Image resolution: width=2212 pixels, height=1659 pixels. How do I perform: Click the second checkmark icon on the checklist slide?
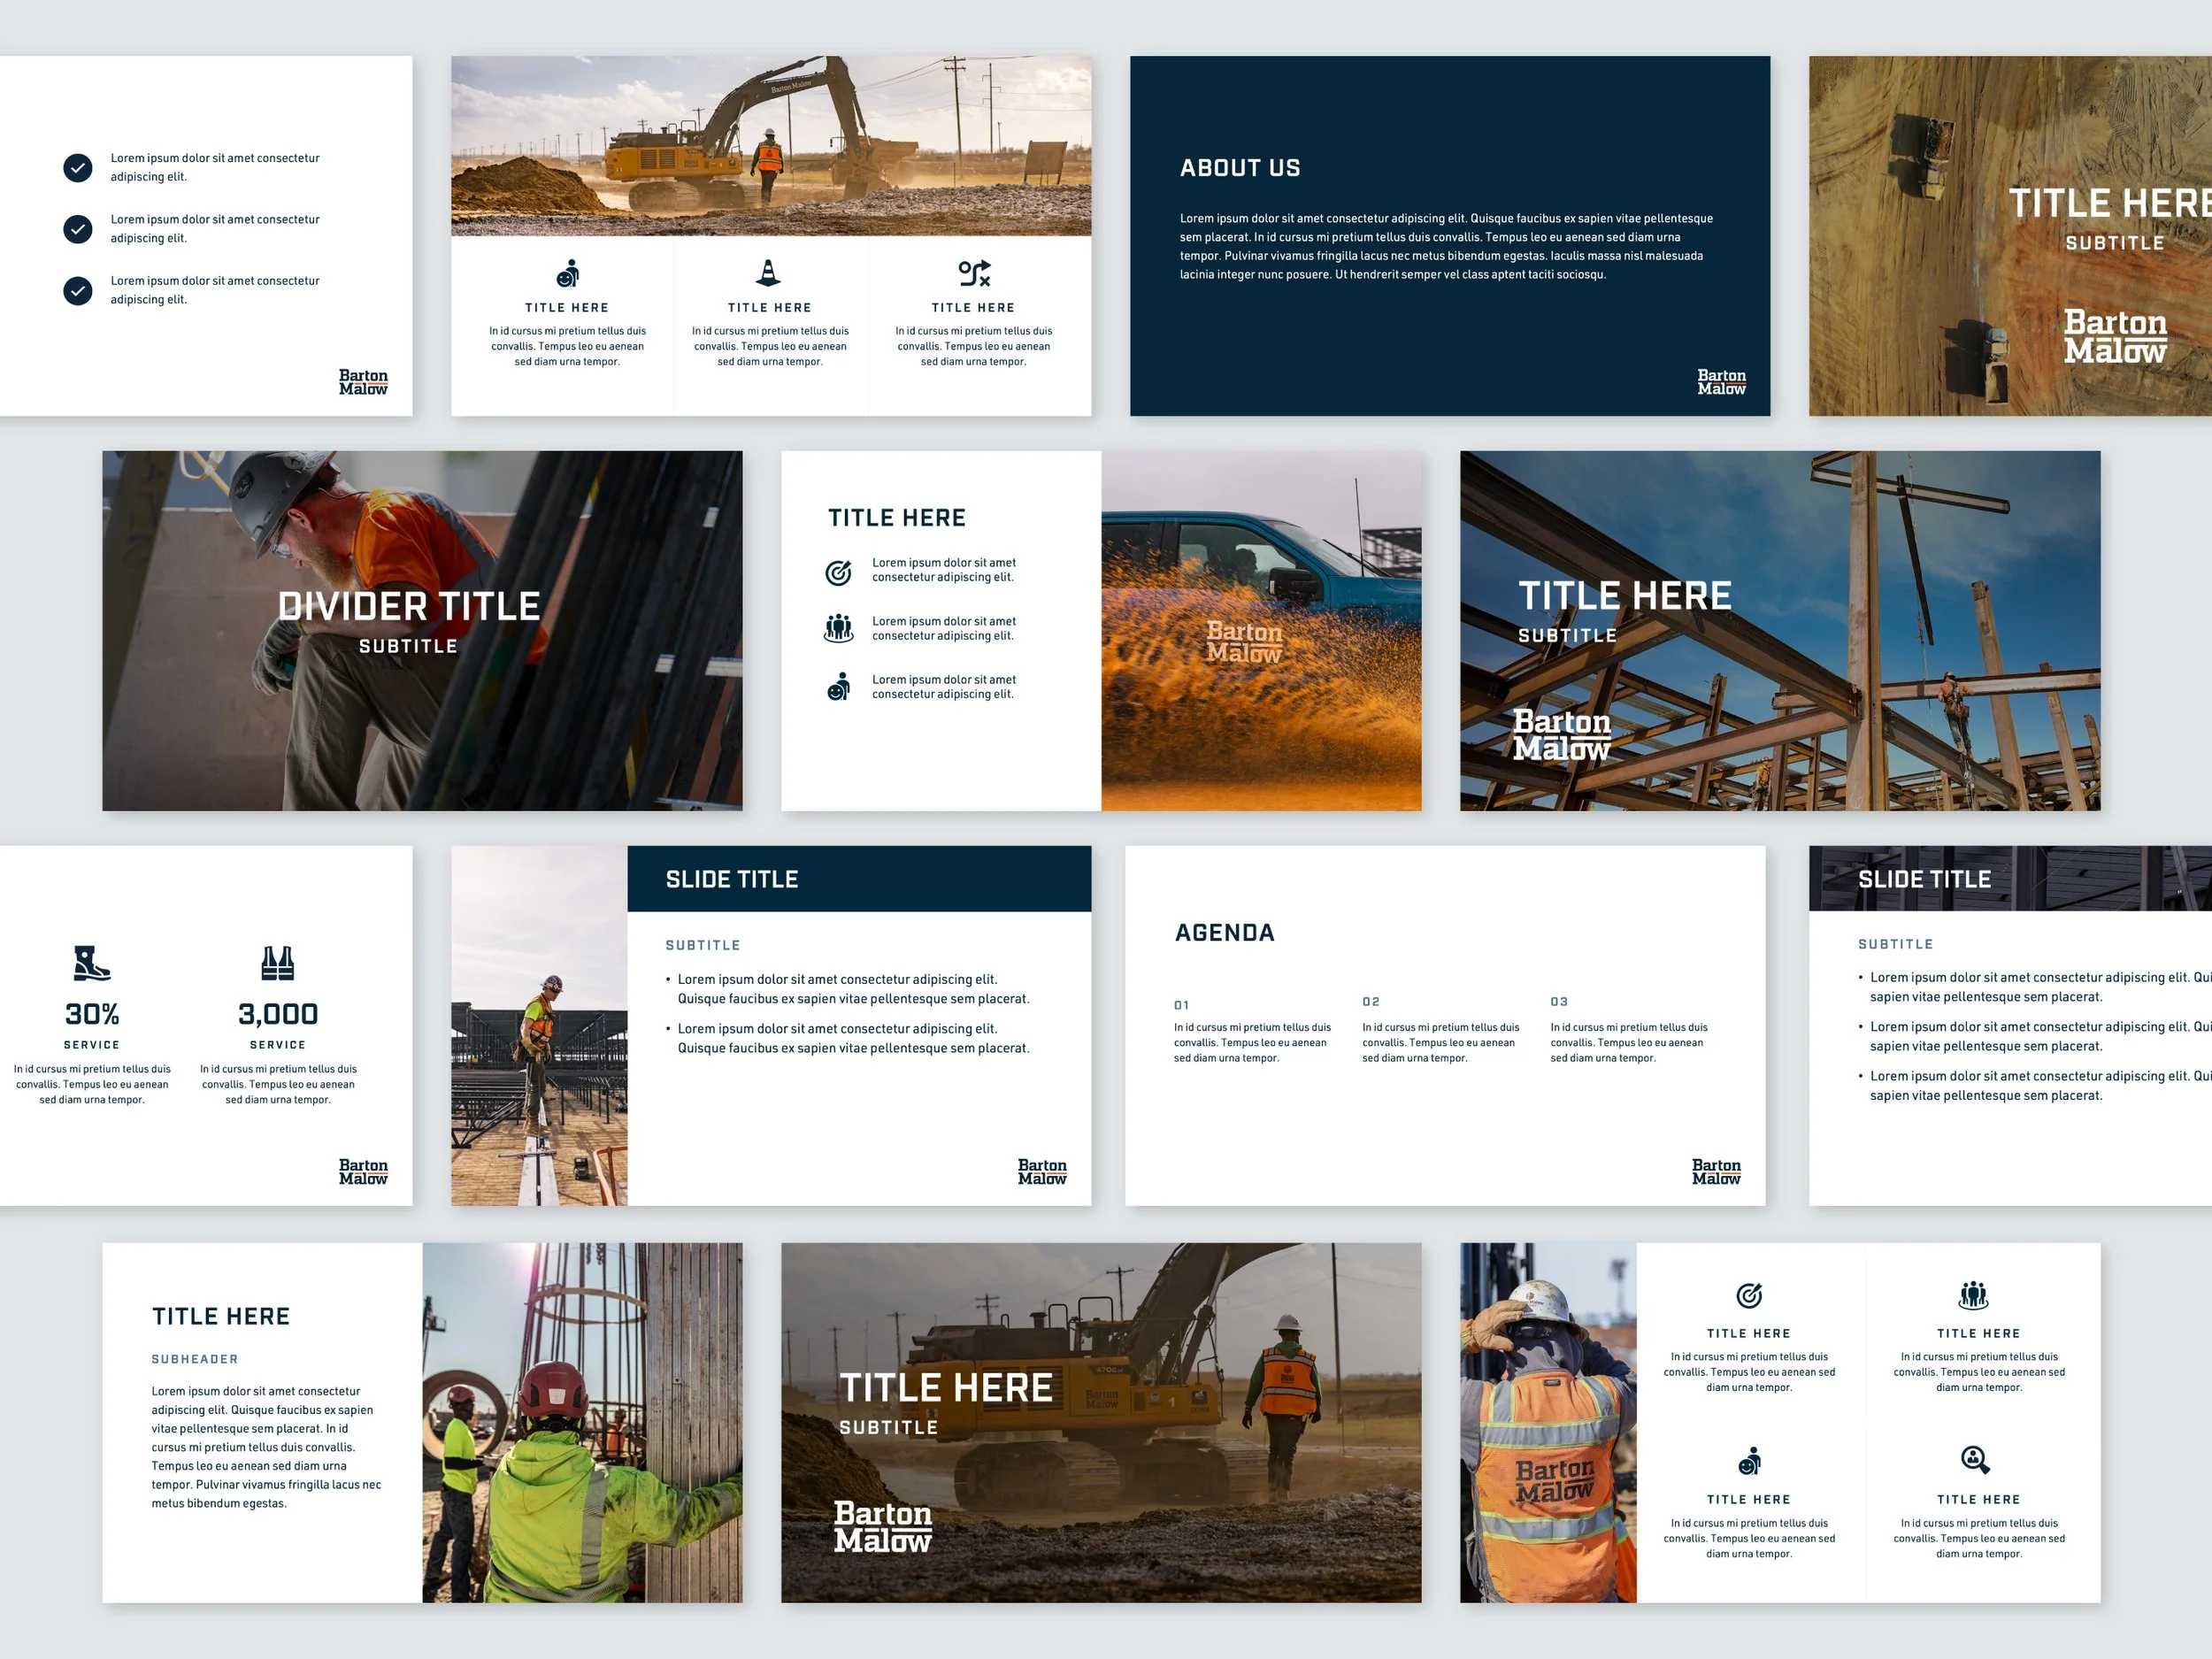coord(78,229)
